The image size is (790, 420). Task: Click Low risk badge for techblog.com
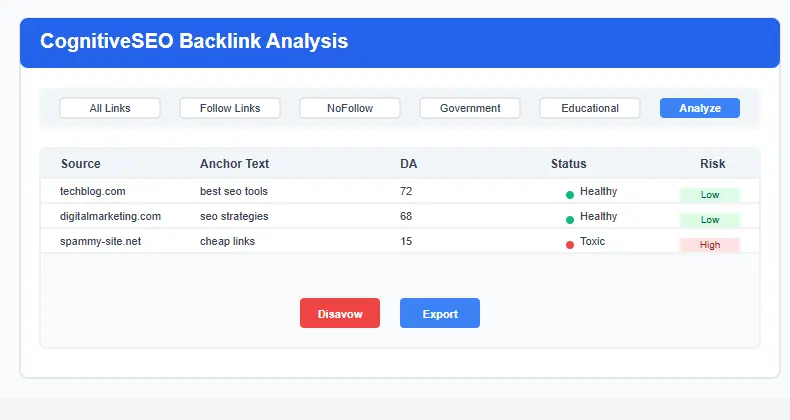pyautogui.click(x=709, y=195)
